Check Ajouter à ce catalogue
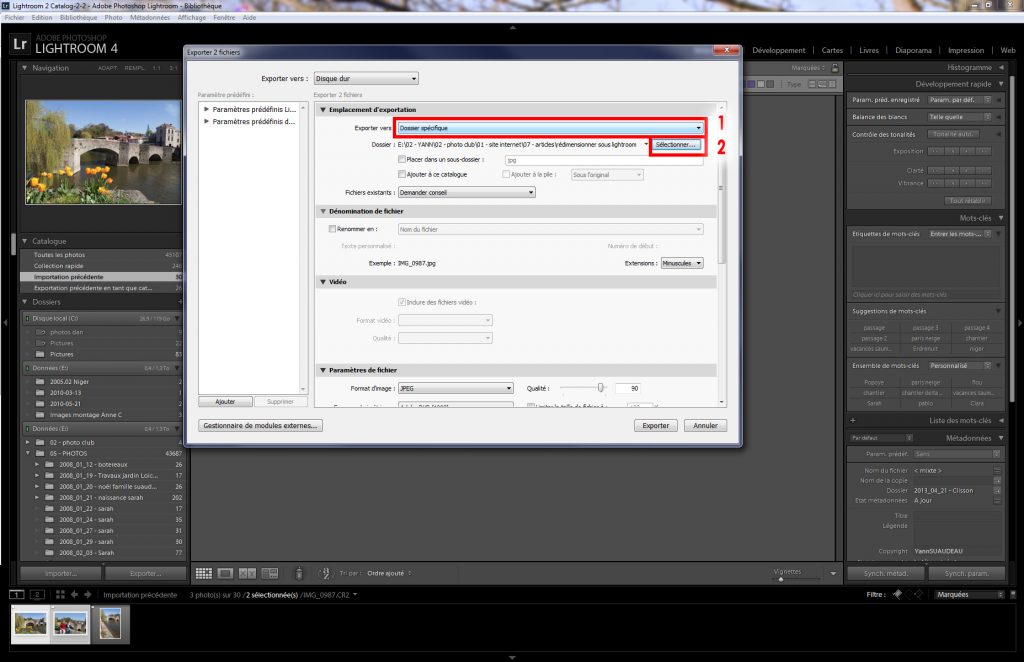 tap(402, 174)
